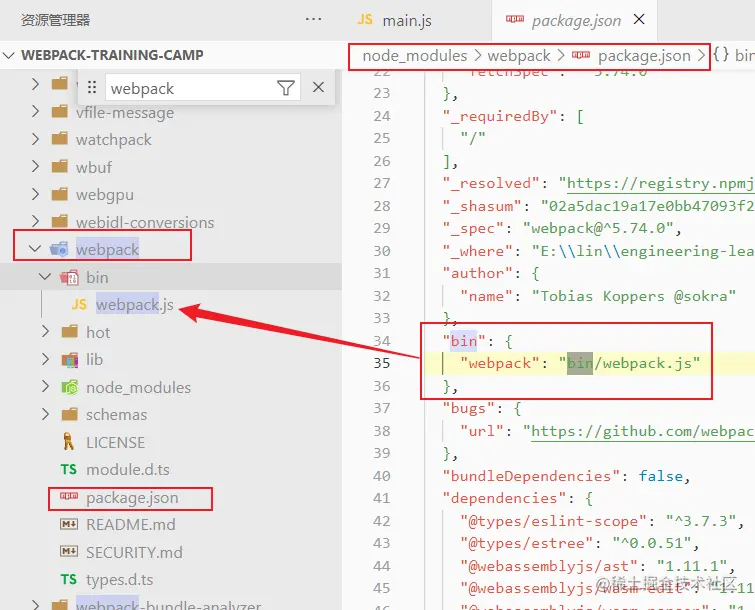Click line number 35 in the gutter
Image resolution: width=755 pixels, height=610 pixels.
(x=381, y=363)
